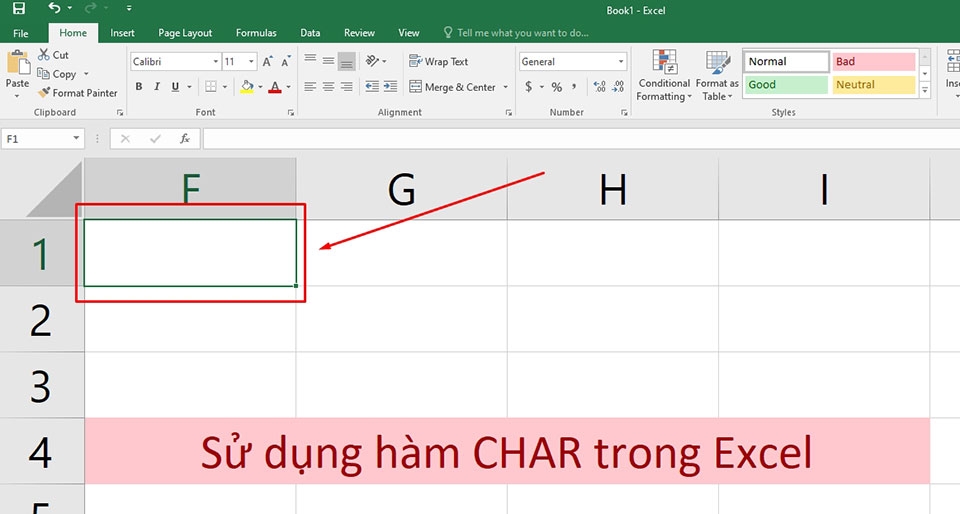Open the font size dropdown
Viewport: 960px width, 514px height.
pyautogui.click(x=251, y=62)
